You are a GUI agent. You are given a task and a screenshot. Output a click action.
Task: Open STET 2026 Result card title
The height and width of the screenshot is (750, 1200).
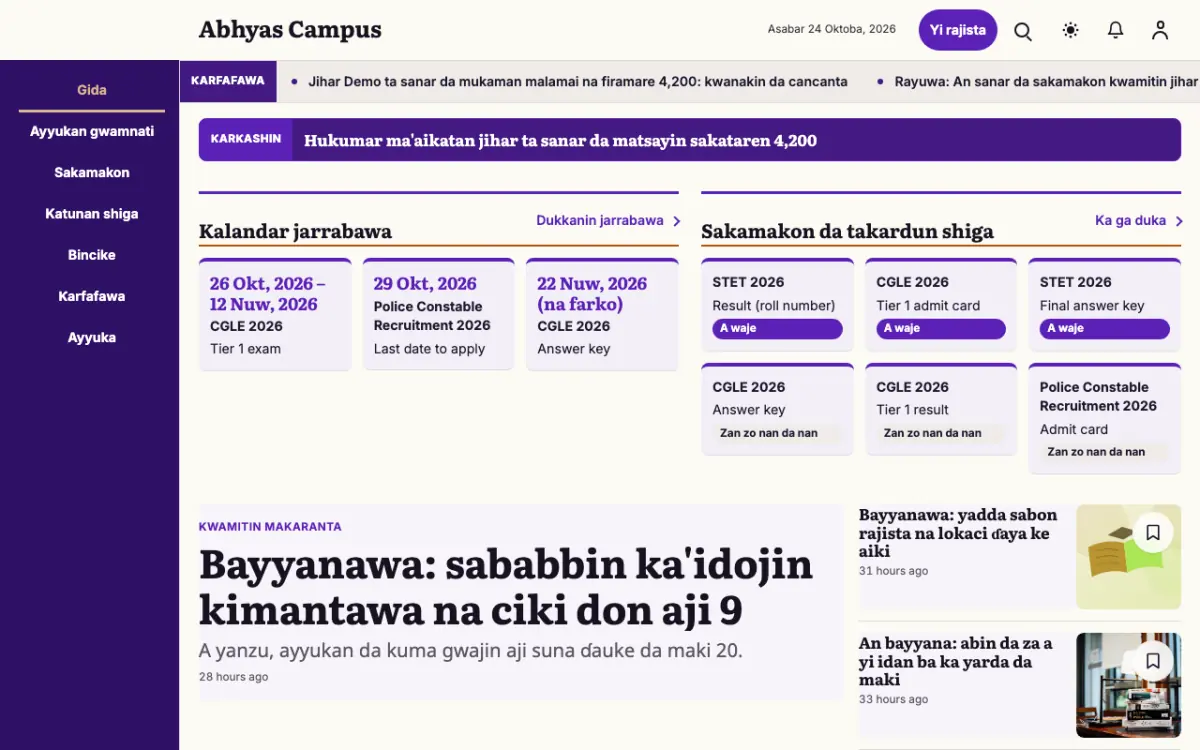[x=748, y=282]
